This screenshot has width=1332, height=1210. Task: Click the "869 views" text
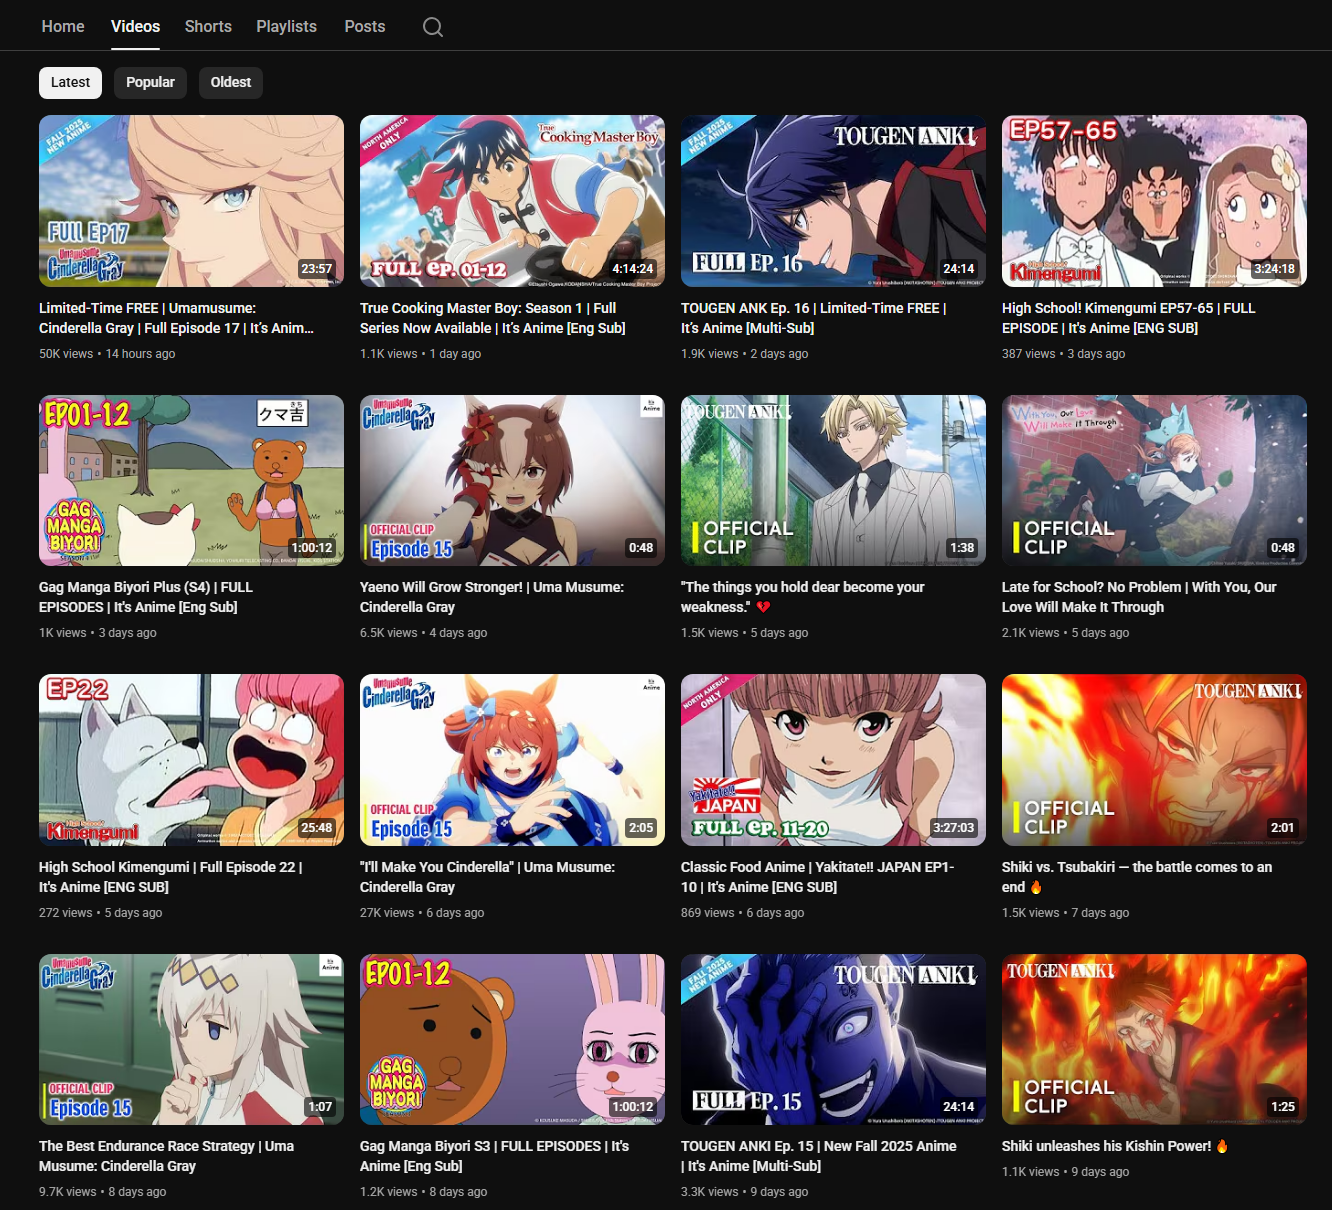click(x=708, y=913)
